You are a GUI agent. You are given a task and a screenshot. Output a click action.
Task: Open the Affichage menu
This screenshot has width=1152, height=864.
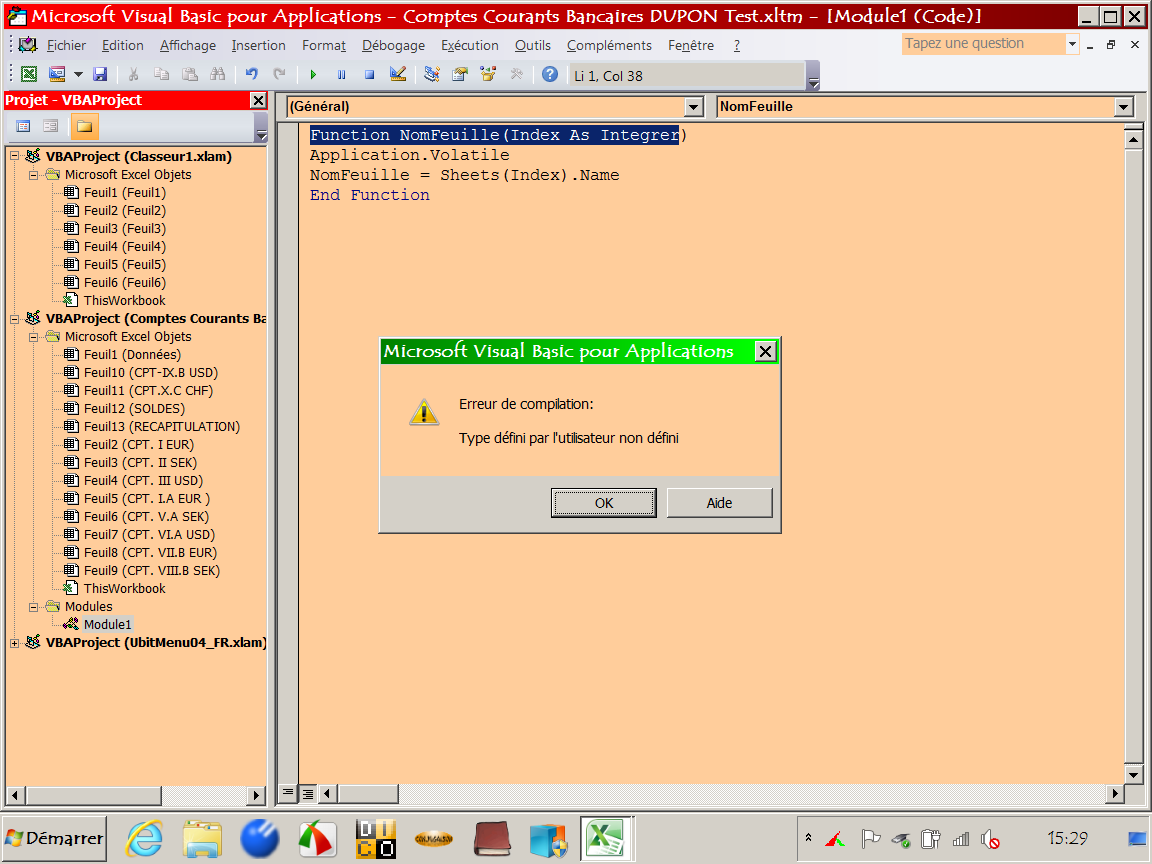tap(188, 46)
